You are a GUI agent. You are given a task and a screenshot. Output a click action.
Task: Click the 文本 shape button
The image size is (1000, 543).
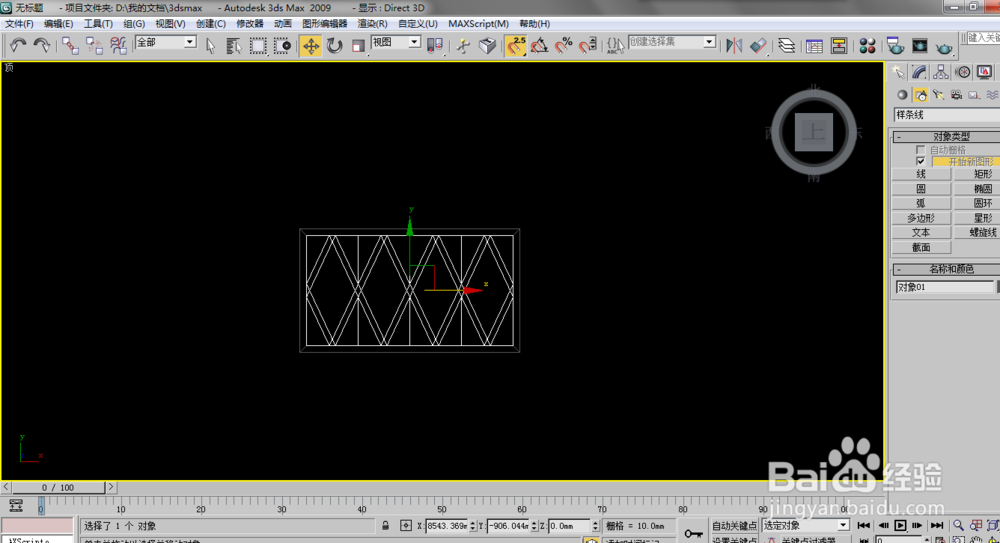[921, 232]
